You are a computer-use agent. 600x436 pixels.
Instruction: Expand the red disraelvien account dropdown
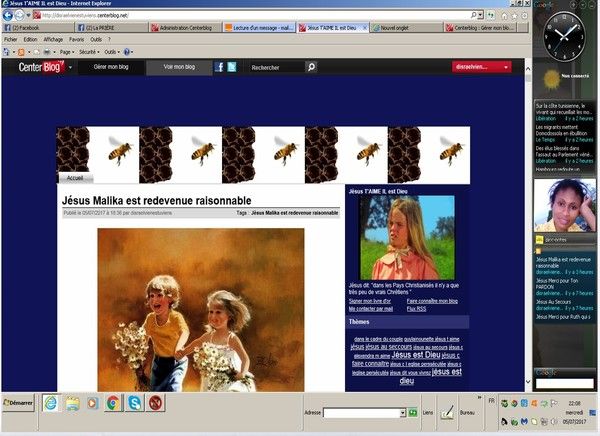pyautogui.click(x=506, y=67)
